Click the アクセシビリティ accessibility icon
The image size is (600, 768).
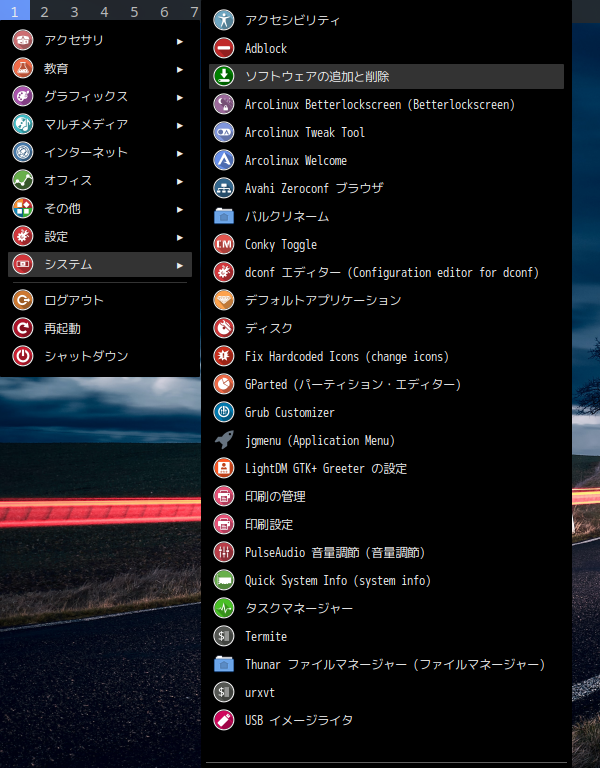[224, 20]
